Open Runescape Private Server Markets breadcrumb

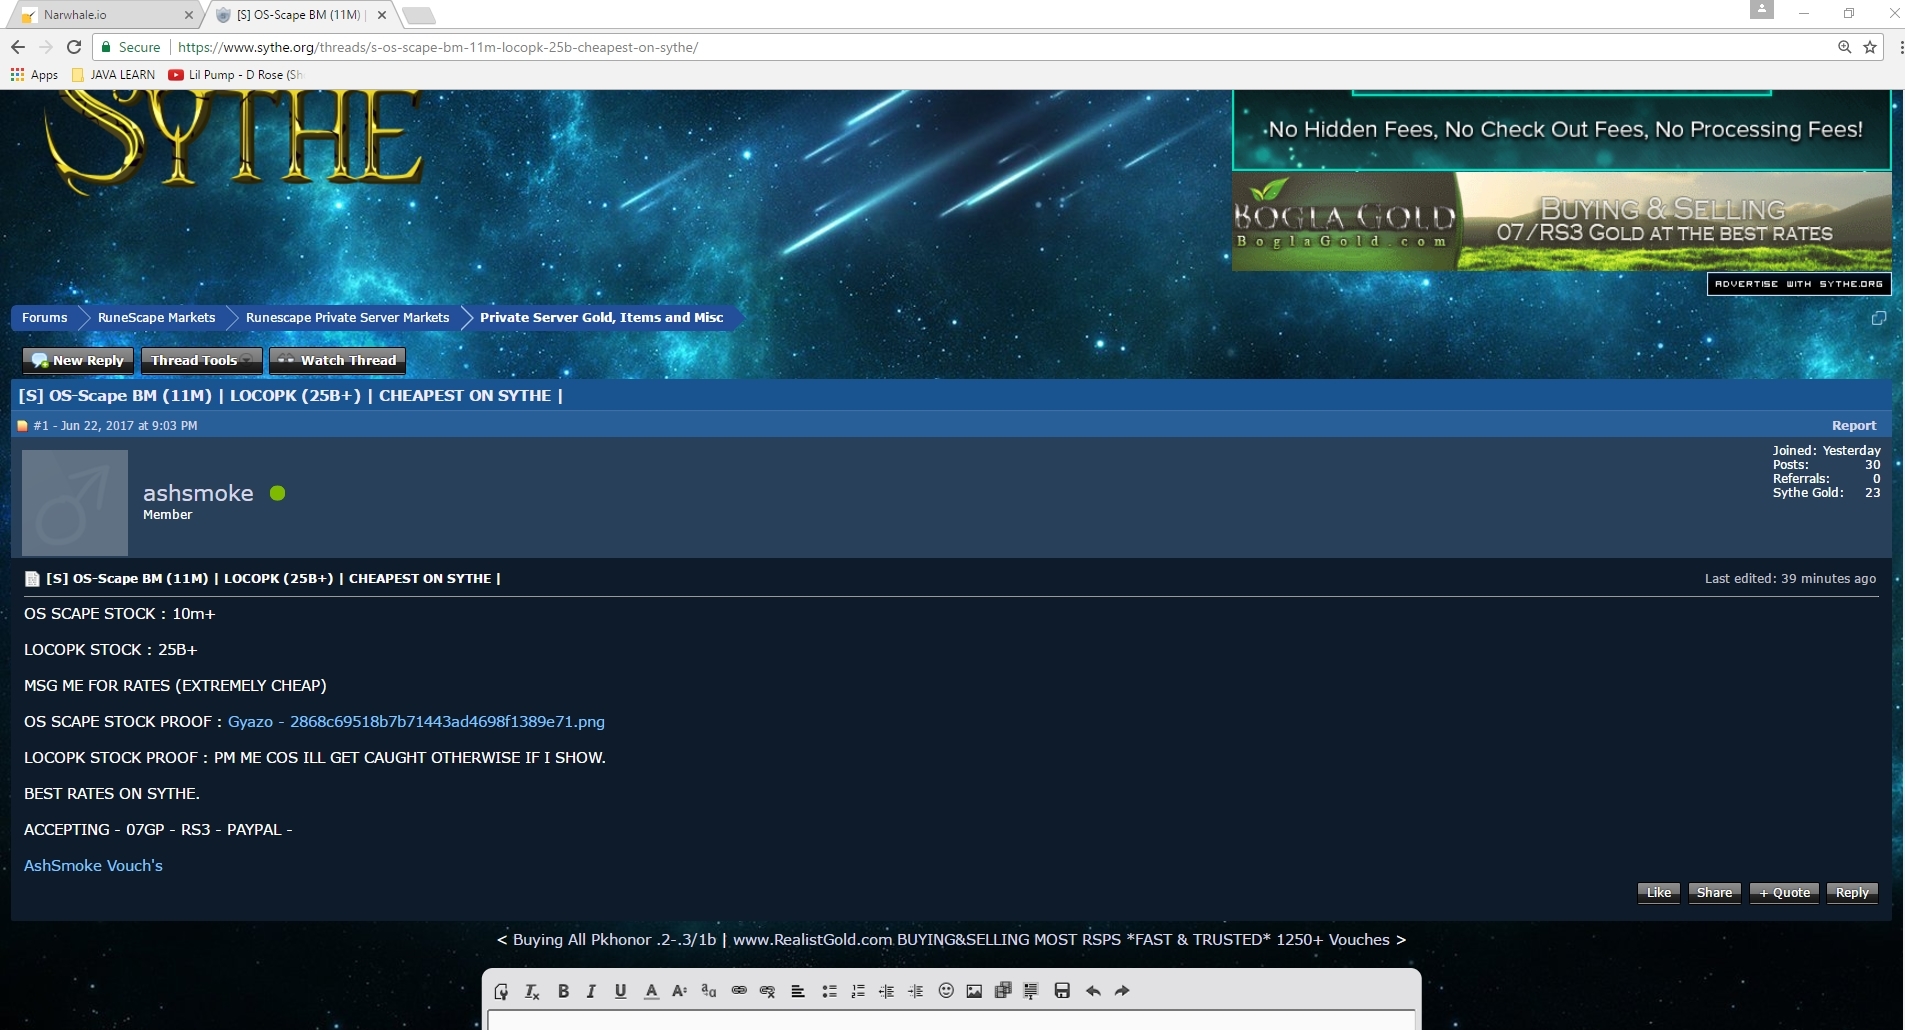click(x=347, y=318)
